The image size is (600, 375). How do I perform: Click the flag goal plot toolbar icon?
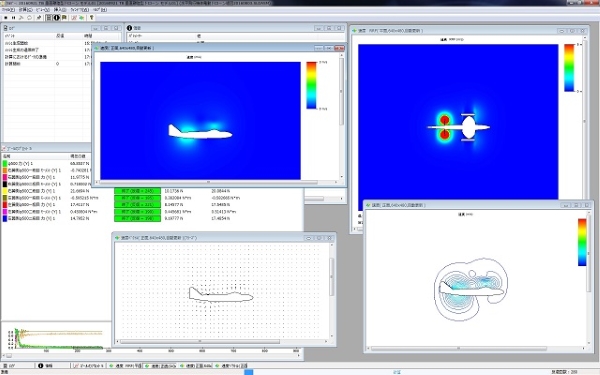click(64, 18)
